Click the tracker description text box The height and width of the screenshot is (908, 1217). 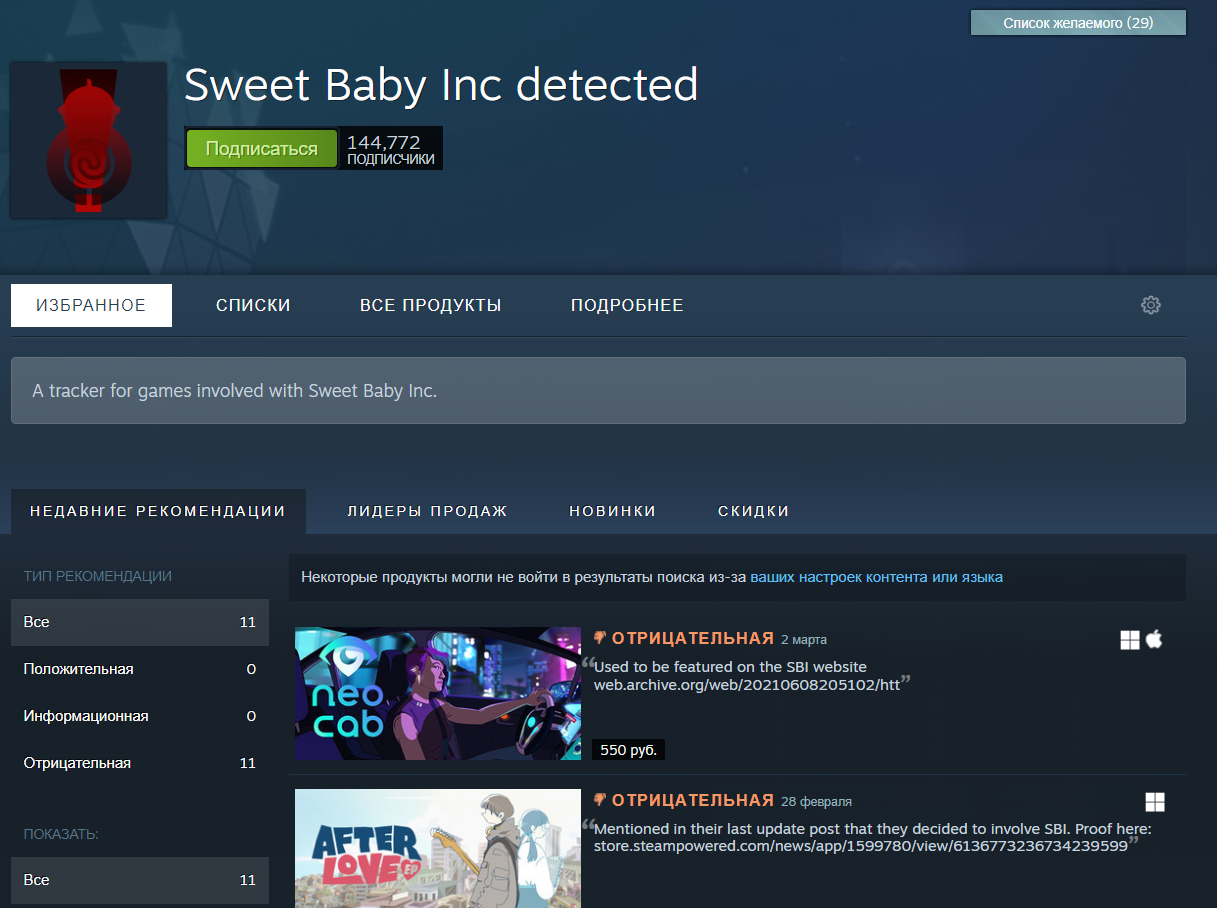point(598,390)
